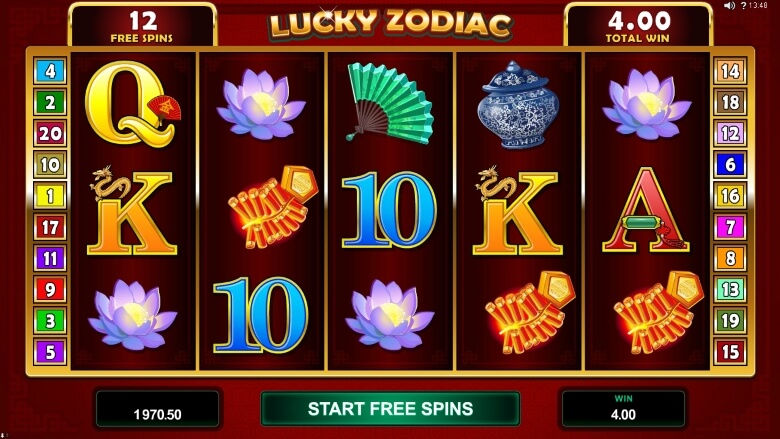Viewport: 780px width, 439px height.
Task: Click the blue porcelain vase symbol
Action: click(518, 105)
